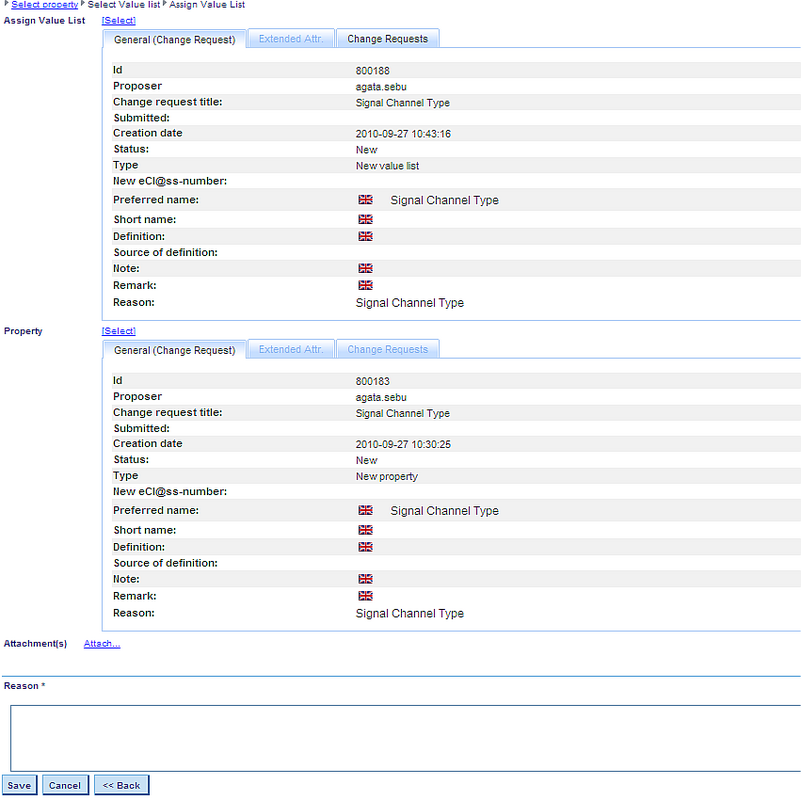The height and width of the screenshot is (800, 801).
Task: Click UK flag beside Preferred name in Property section
Action: (x=365, y=510)
